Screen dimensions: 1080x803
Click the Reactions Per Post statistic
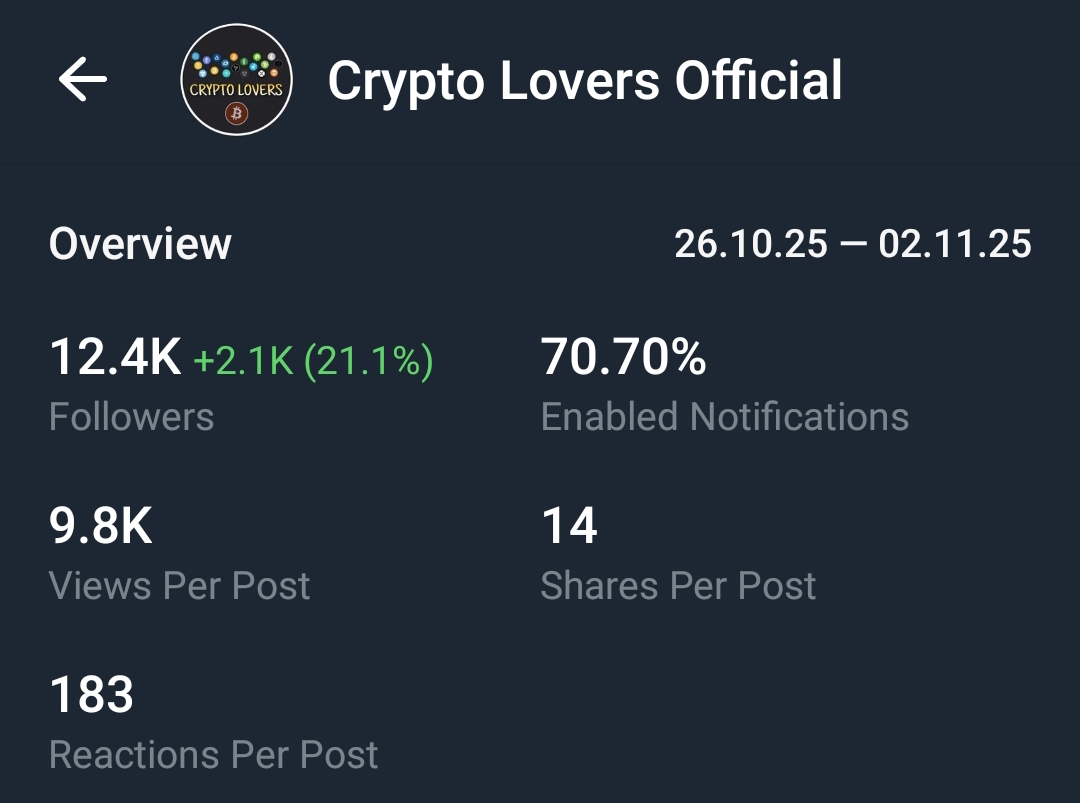214,725
